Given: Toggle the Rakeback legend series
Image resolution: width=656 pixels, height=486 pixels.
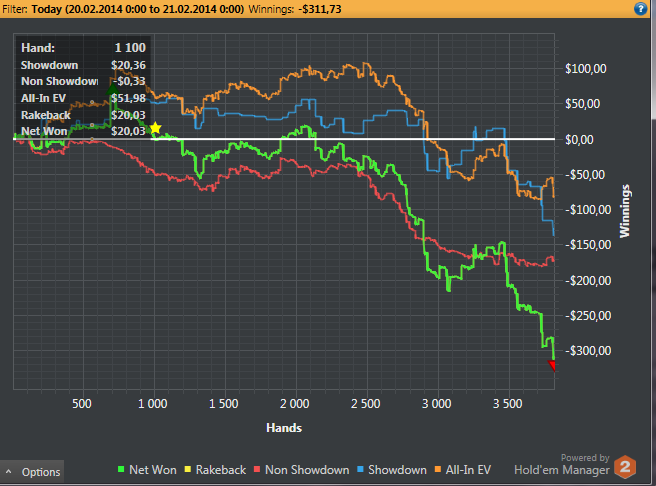Looking at the screenshot, I should (x=215, y=470).
